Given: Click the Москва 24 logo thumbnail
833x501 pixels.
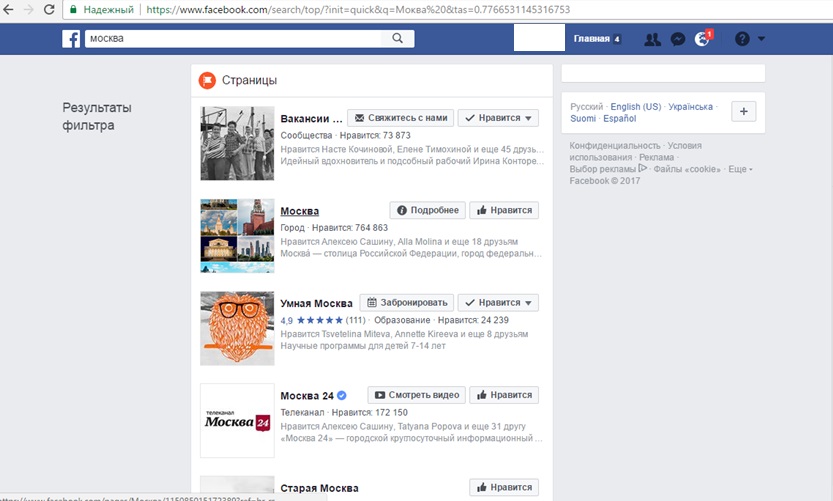Looking at the screenshot, I should point(237,421).
